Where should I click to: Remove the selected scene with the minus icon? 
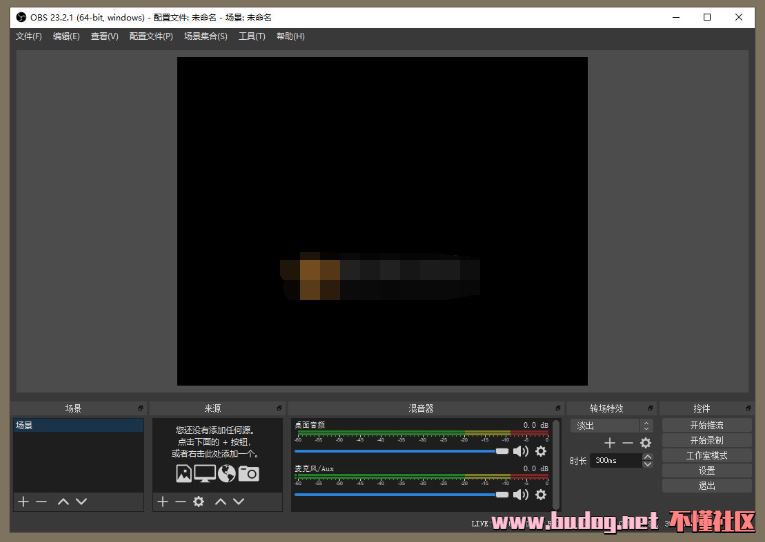click(42, 501)
